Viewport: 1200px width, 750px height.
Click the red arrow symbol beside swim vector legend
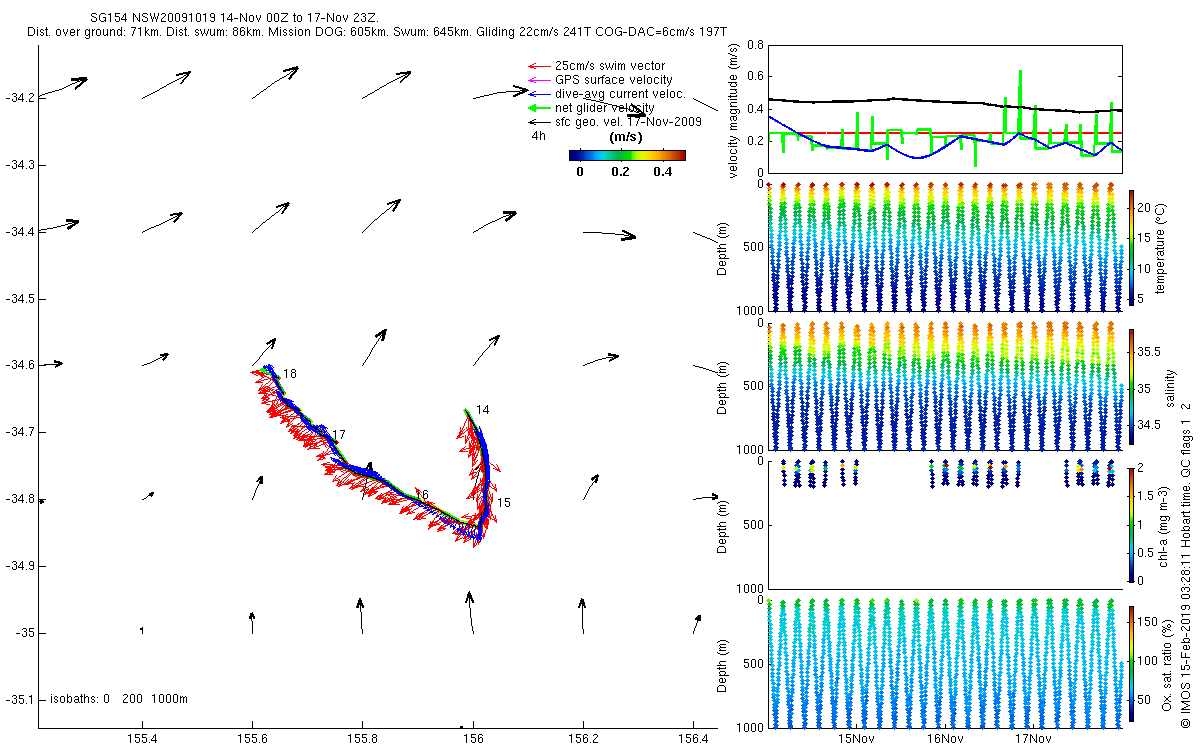tap(539, 66)
